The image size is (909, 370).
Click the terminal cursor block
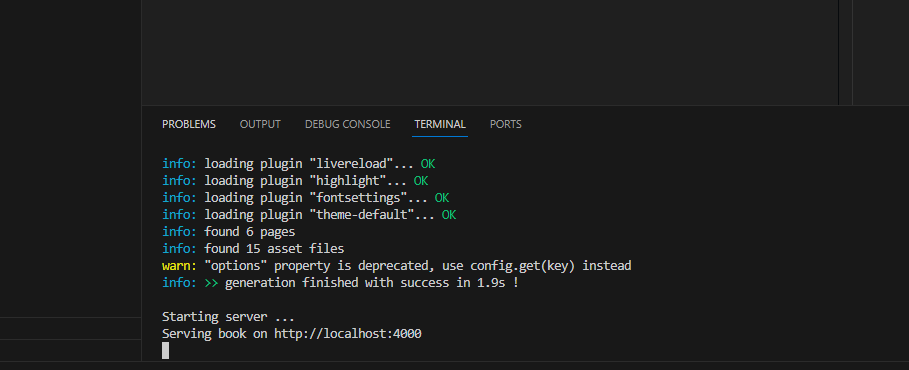point(165,351)
